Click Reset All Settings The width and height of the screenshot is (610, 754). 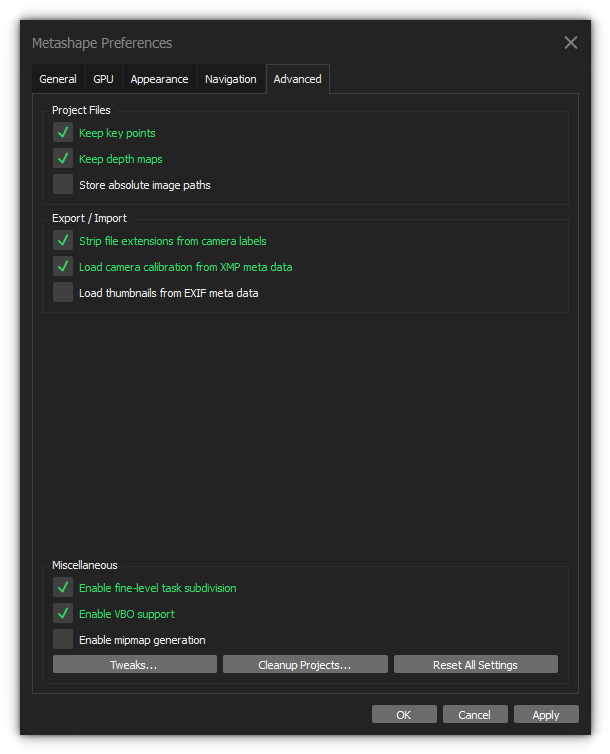[476, 665]
